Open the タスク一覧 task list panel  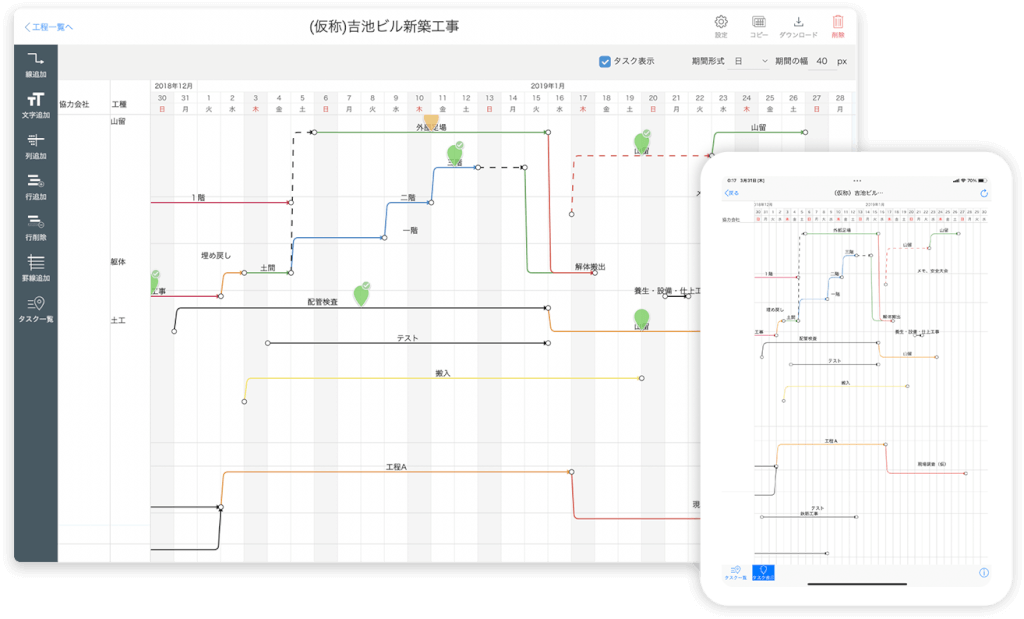(x=36, y=312)
